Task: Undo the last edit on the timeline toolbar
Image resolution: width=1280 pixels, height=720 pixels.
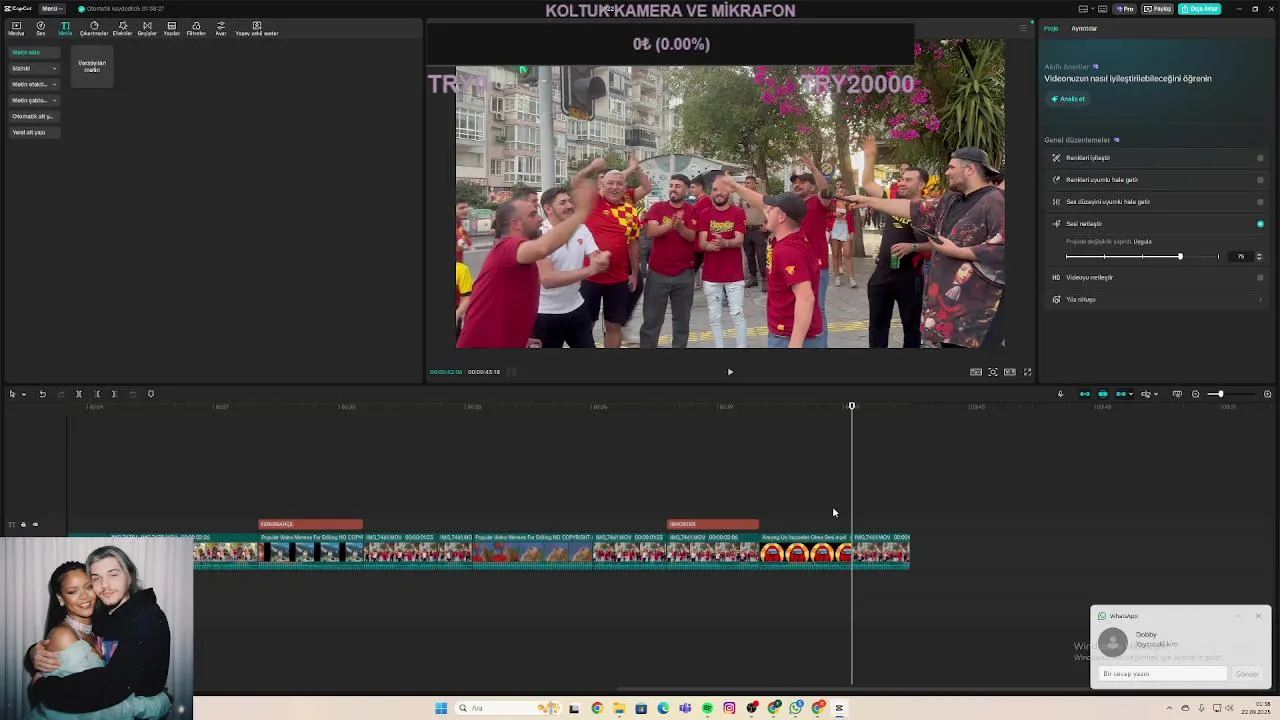Action: coord(42,394)
